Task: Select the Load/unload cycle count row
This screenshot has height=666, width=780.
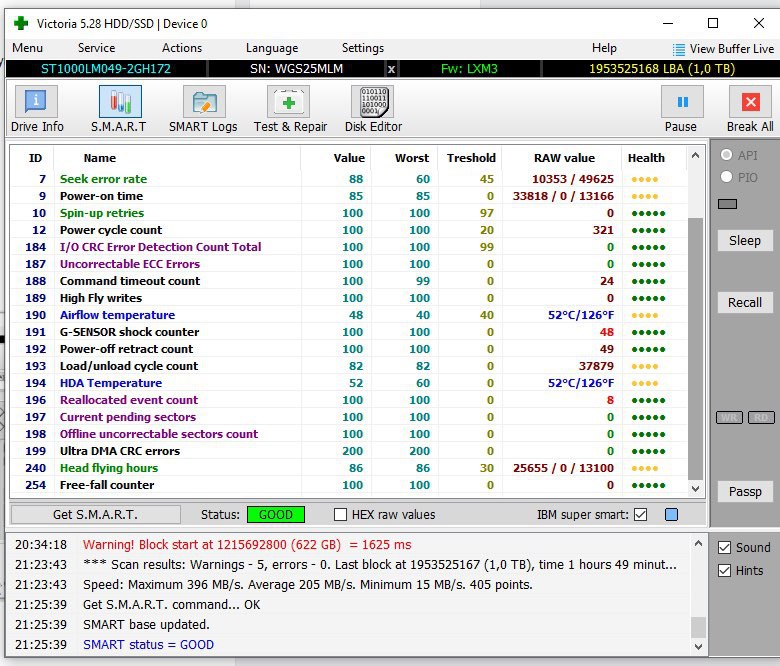Action: tap(349, 366)
